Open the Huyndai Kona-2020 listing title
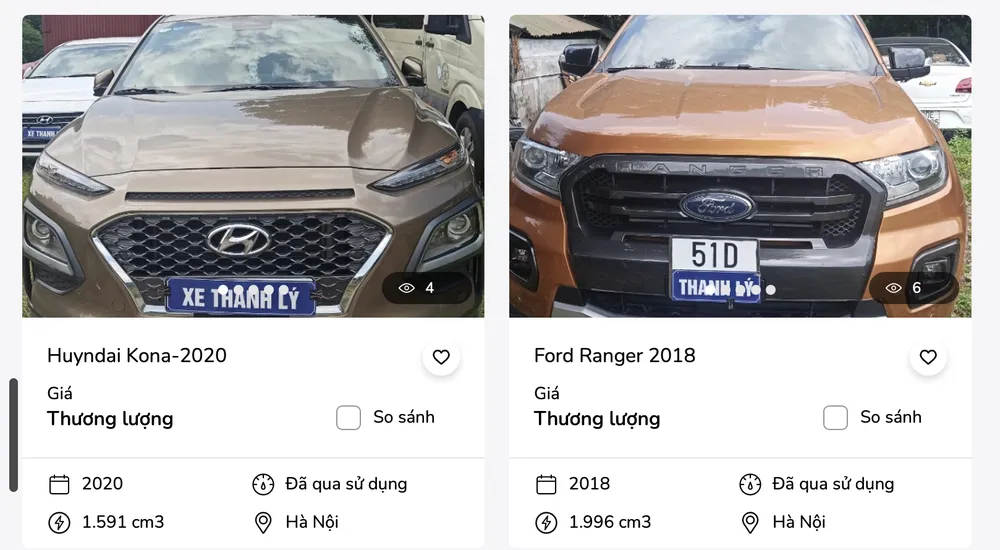This screenshot has height=550, width=1000. tap(136, 355)
